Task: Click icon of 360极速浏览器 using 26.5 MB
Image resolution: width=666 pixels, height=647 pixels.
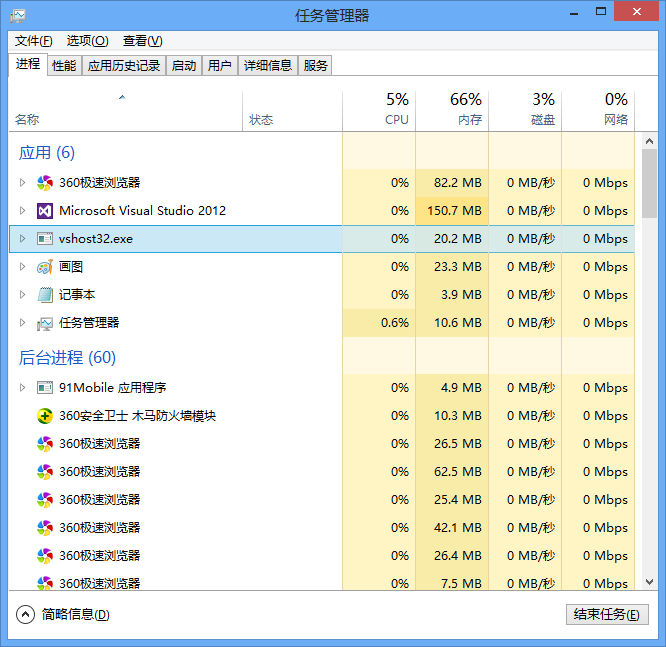Action: click(45, 444)
